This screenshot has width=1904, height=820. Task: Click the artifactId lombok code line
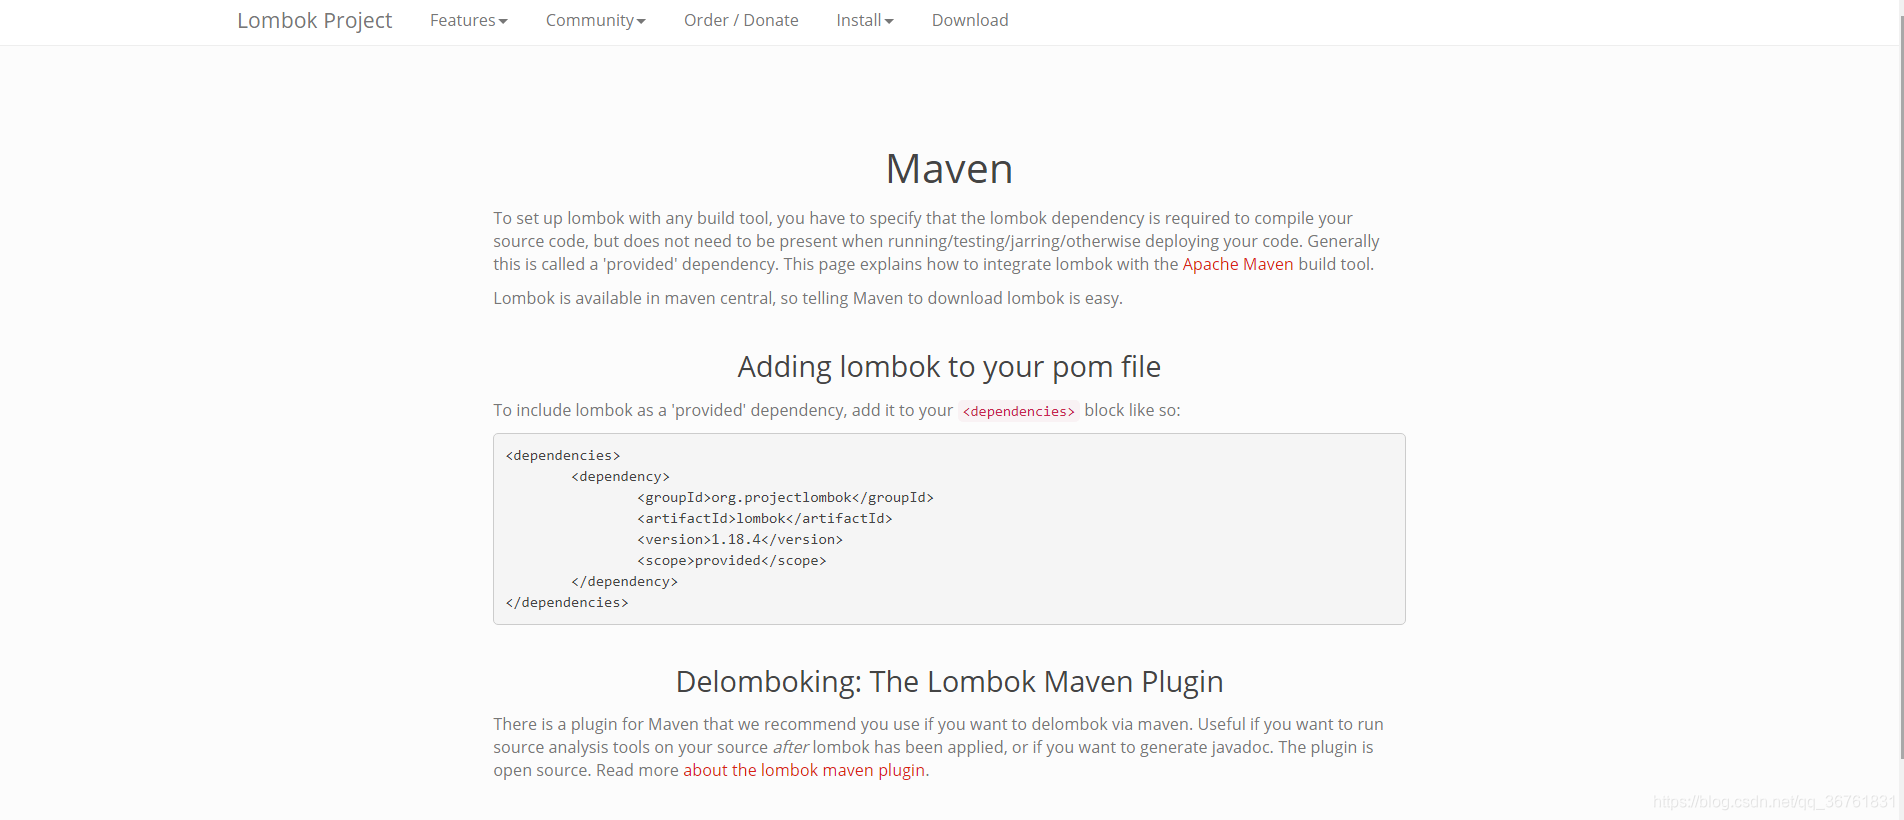[x=765, y=518]
